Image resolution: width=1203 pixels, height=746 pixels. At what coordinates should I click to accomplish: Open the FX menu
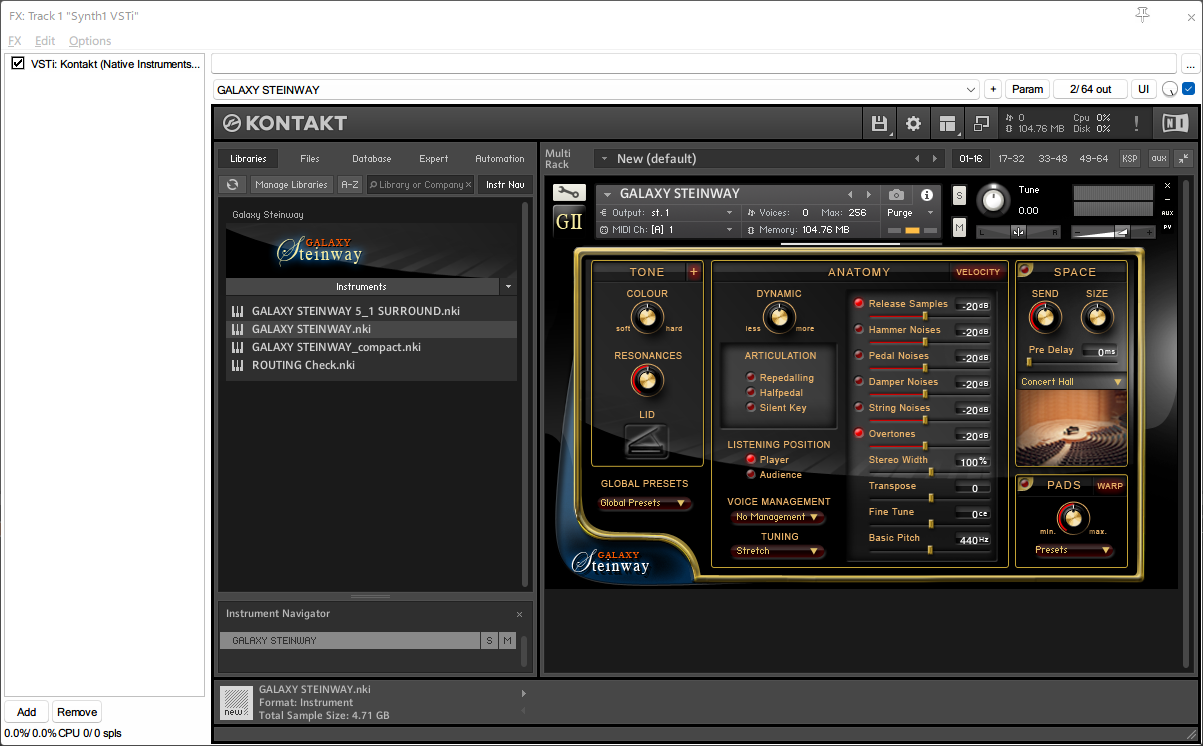click(15, 41)
